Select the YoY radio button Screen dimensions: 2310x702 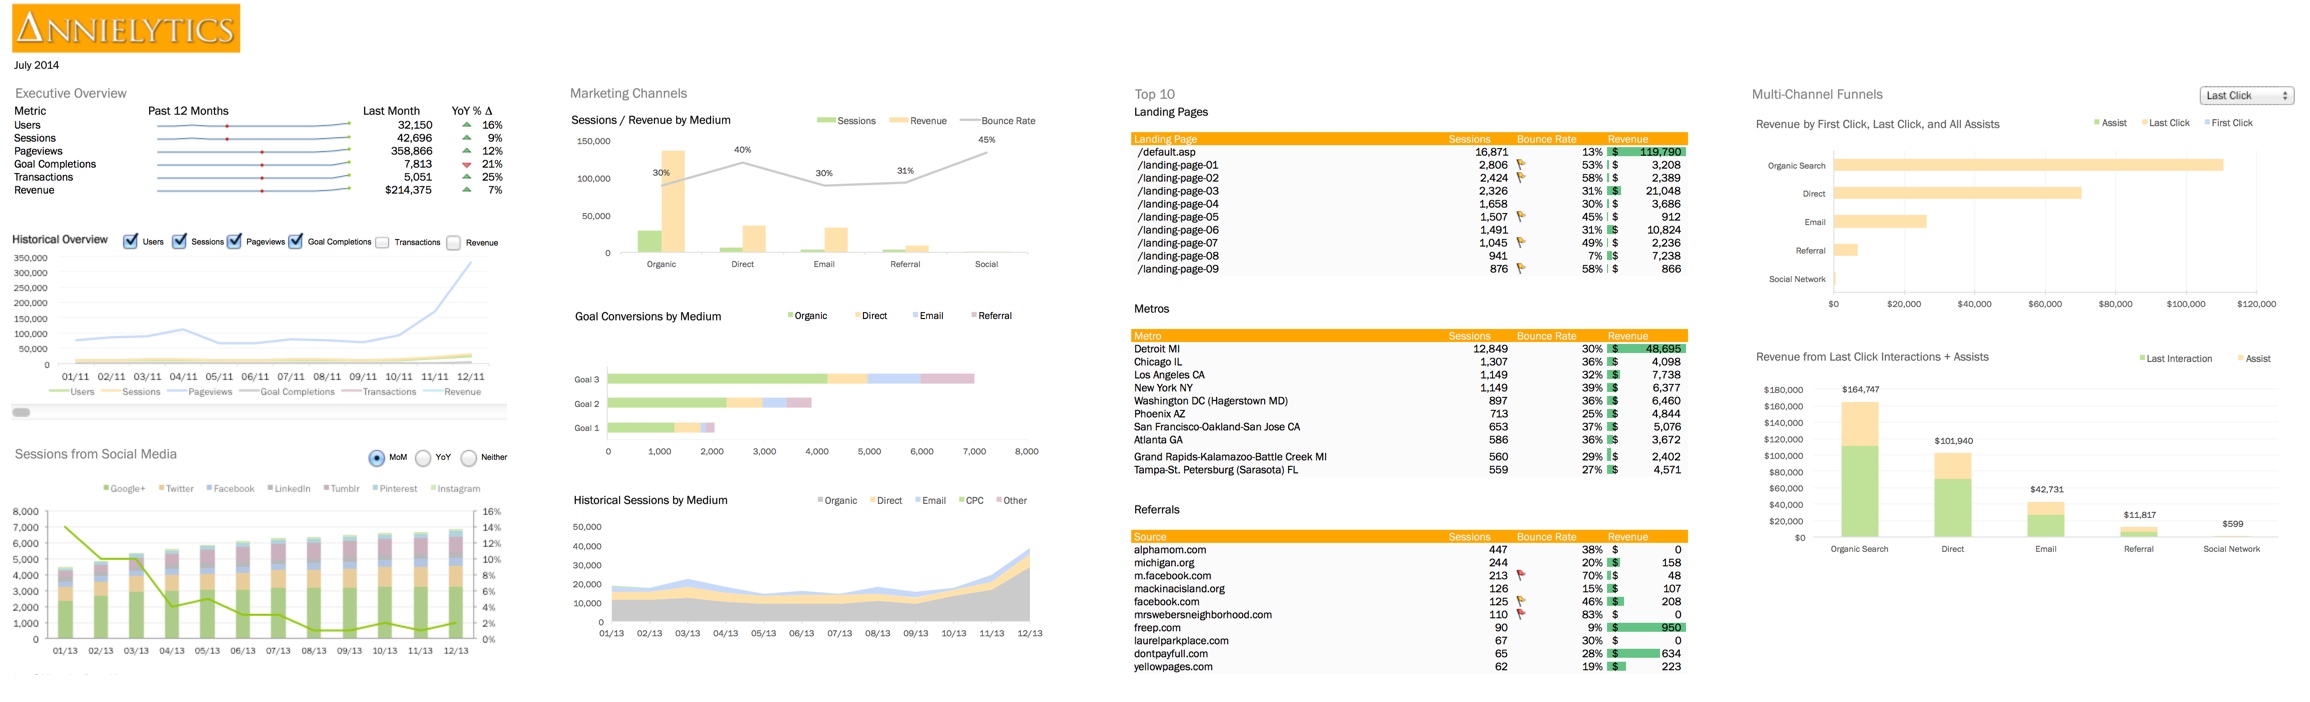click(x=423, y=458)
